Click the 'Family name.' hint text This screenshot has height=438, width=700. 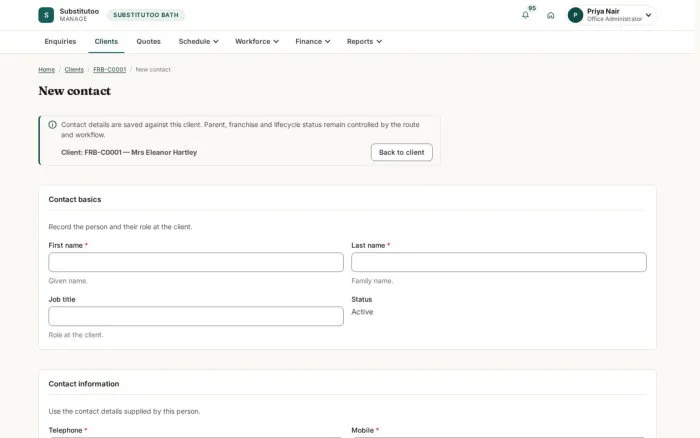(x=372, y=281)
